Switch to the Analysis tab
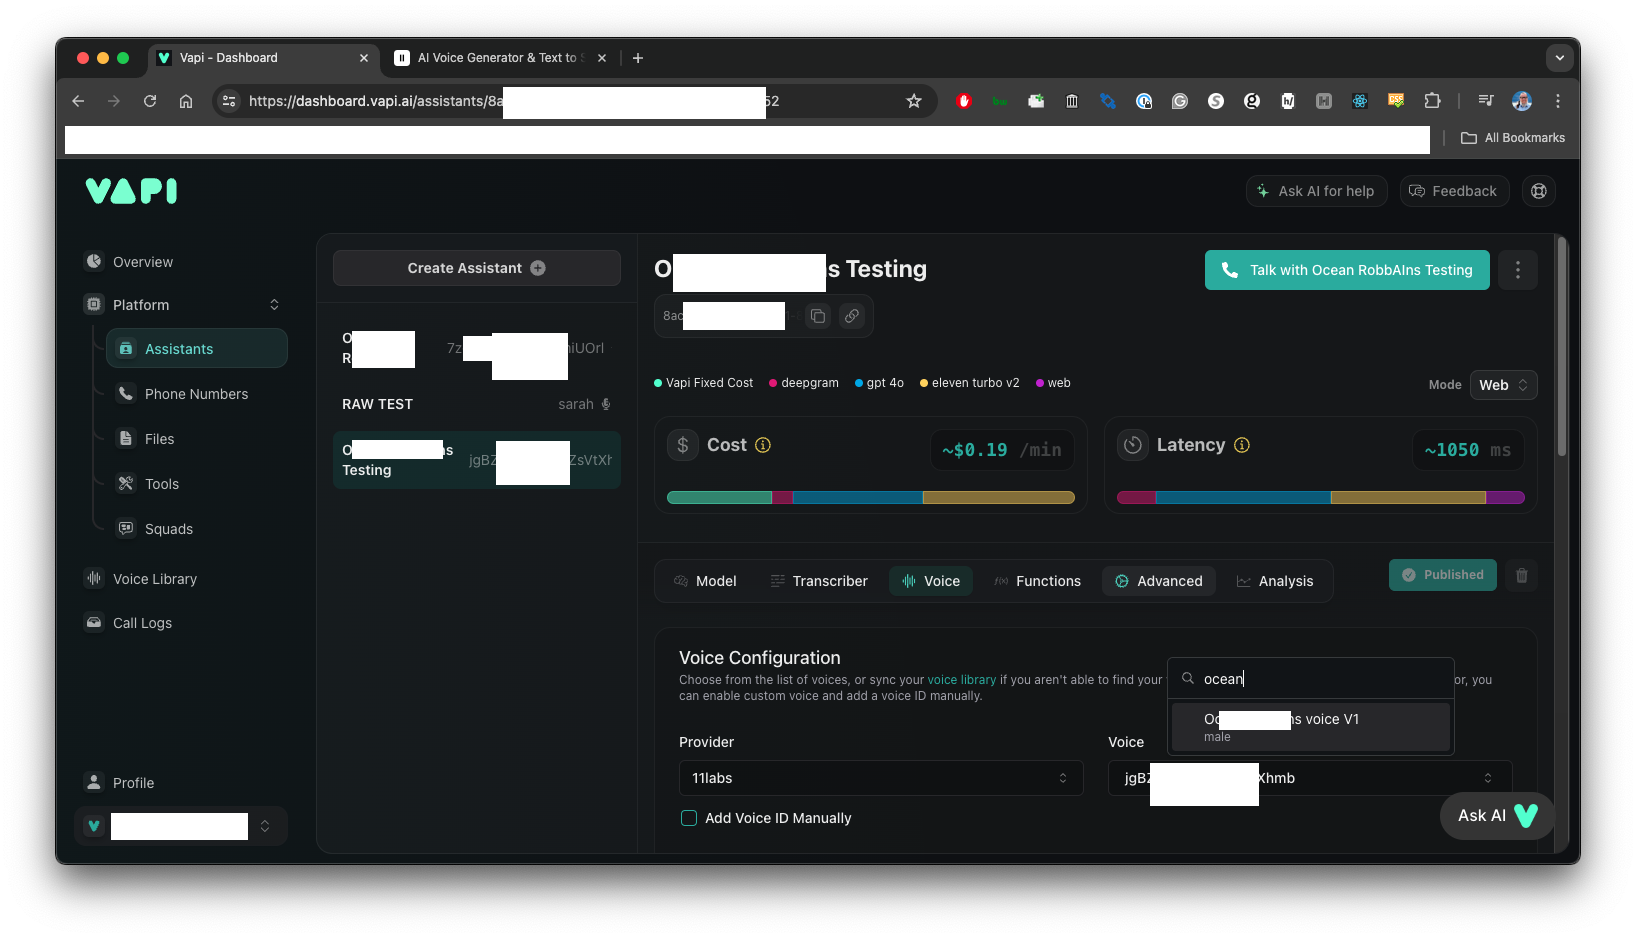 [x=1275, y=581]
